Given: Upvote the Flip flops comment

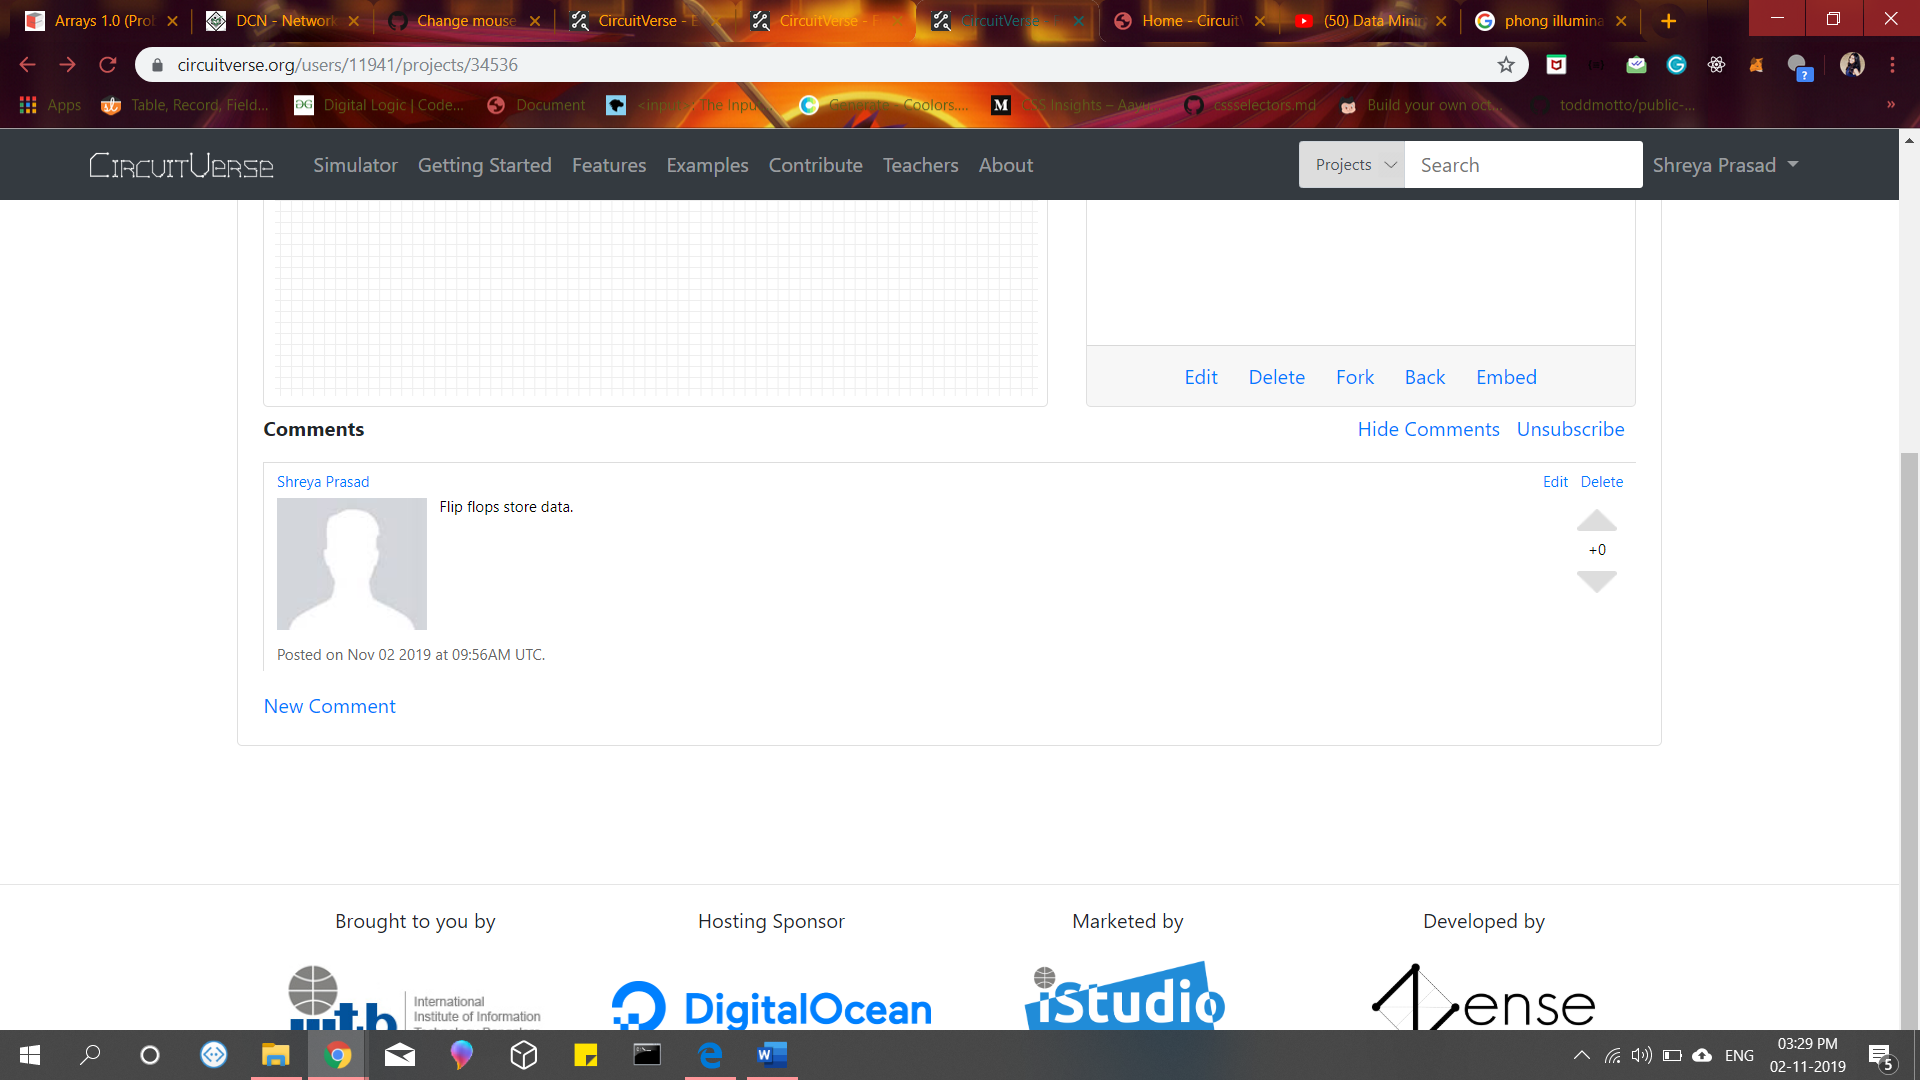Looking at the screenshot, I should point(1596,521).
